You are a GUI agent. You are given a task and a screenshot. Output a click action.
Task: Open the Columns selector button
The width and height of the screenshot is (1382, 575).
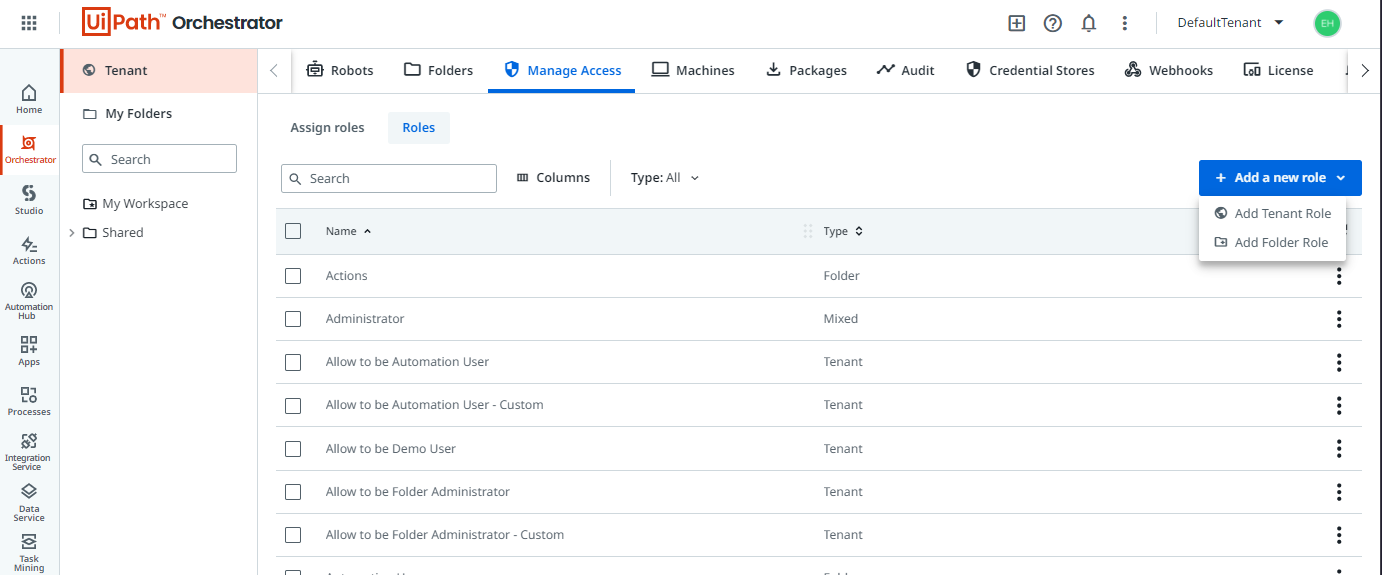pos(553,178)
